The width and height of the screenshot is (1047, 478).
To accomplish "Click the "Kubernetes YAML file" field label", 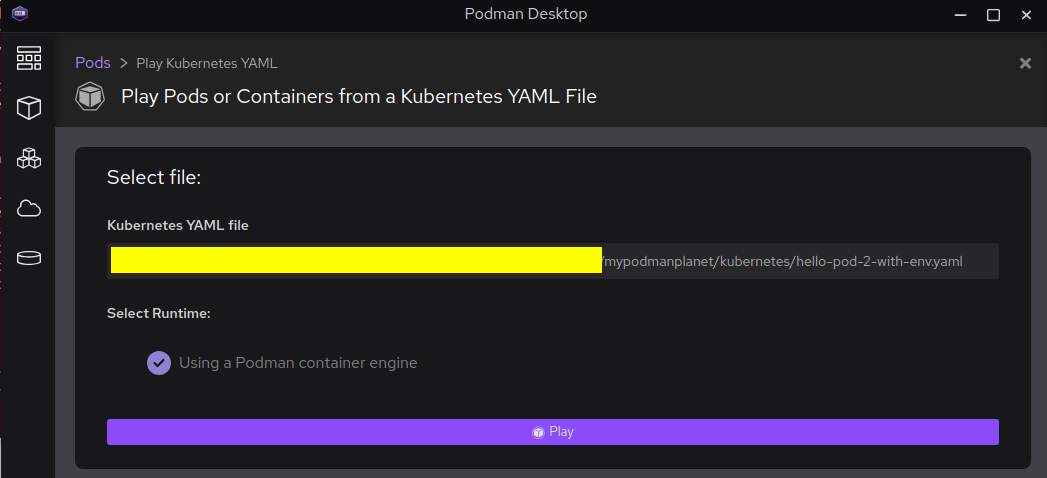I will pyautogui.click(x=177, y=225).
